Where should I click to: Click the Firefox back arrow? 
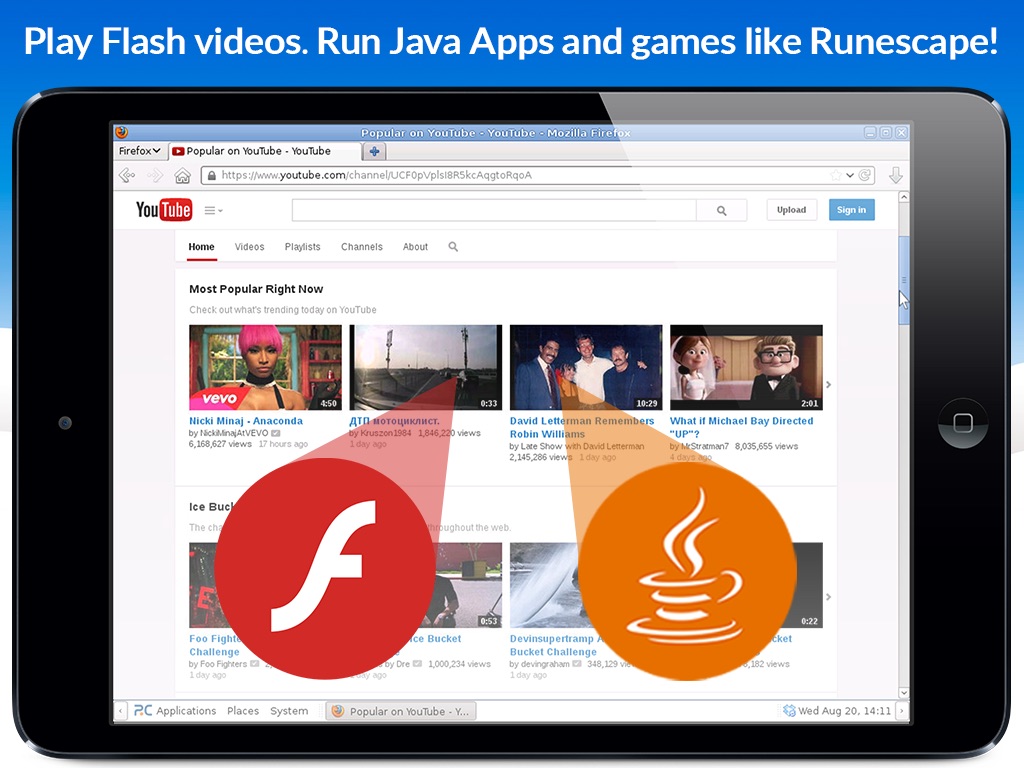point(127,175)
